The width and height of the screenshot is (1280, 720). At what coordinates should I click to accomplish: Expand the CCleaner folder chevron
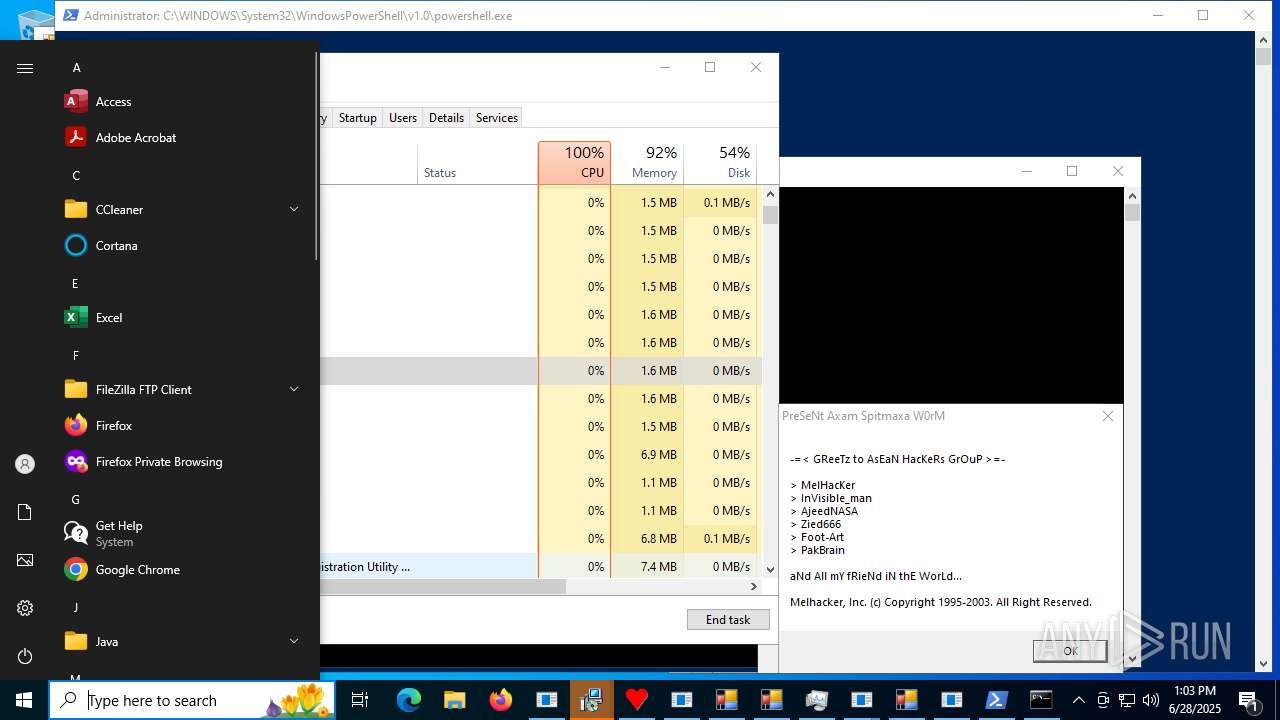pos(294,209)
